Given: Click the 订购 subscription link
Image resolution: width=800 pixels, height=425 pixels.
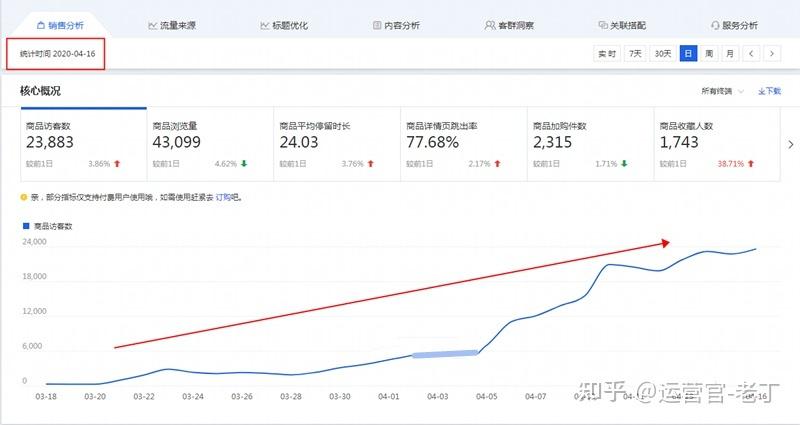Looking at the screenshot, I should coord(223,197).
